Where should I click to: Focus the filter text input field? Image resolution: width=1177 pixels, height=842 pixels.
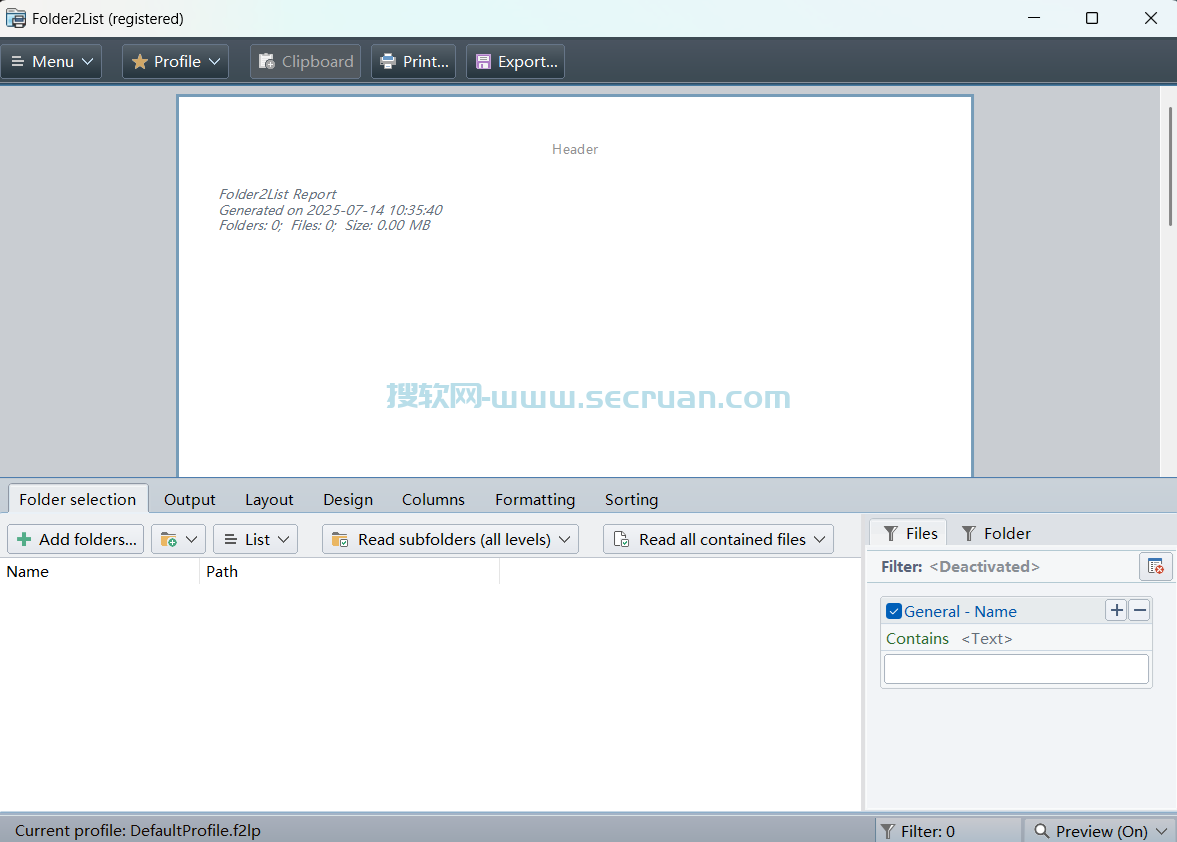(x=1016, y=669)
